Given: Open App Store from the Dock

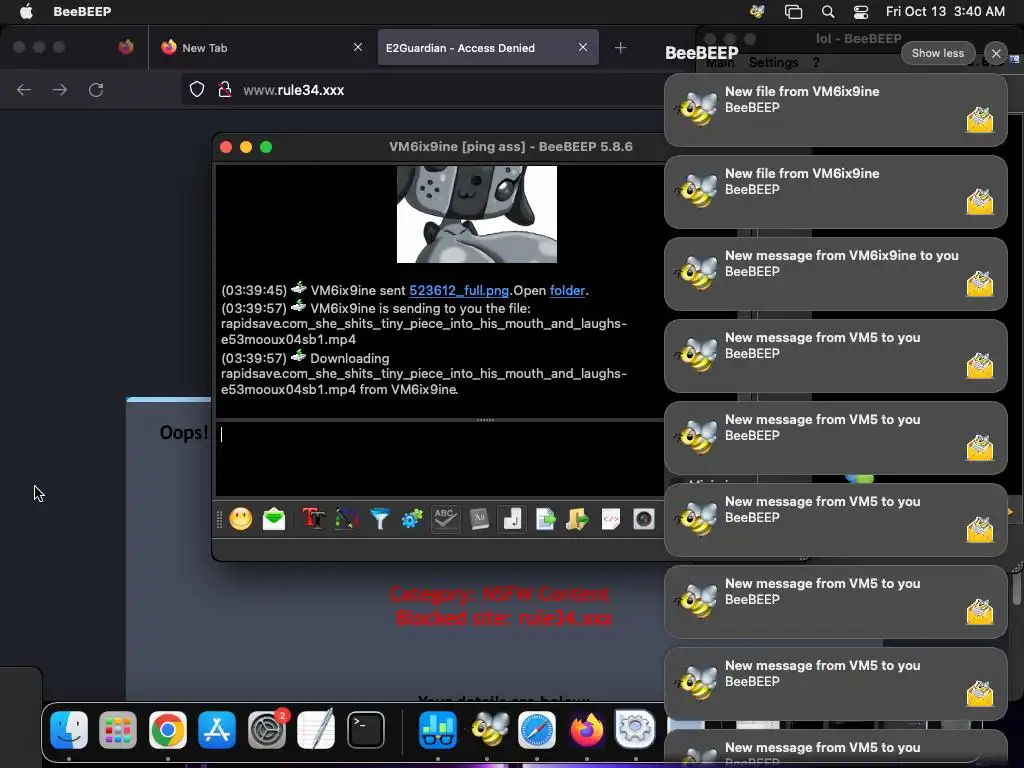Looking at the screenshot, I should coord(217,729).
